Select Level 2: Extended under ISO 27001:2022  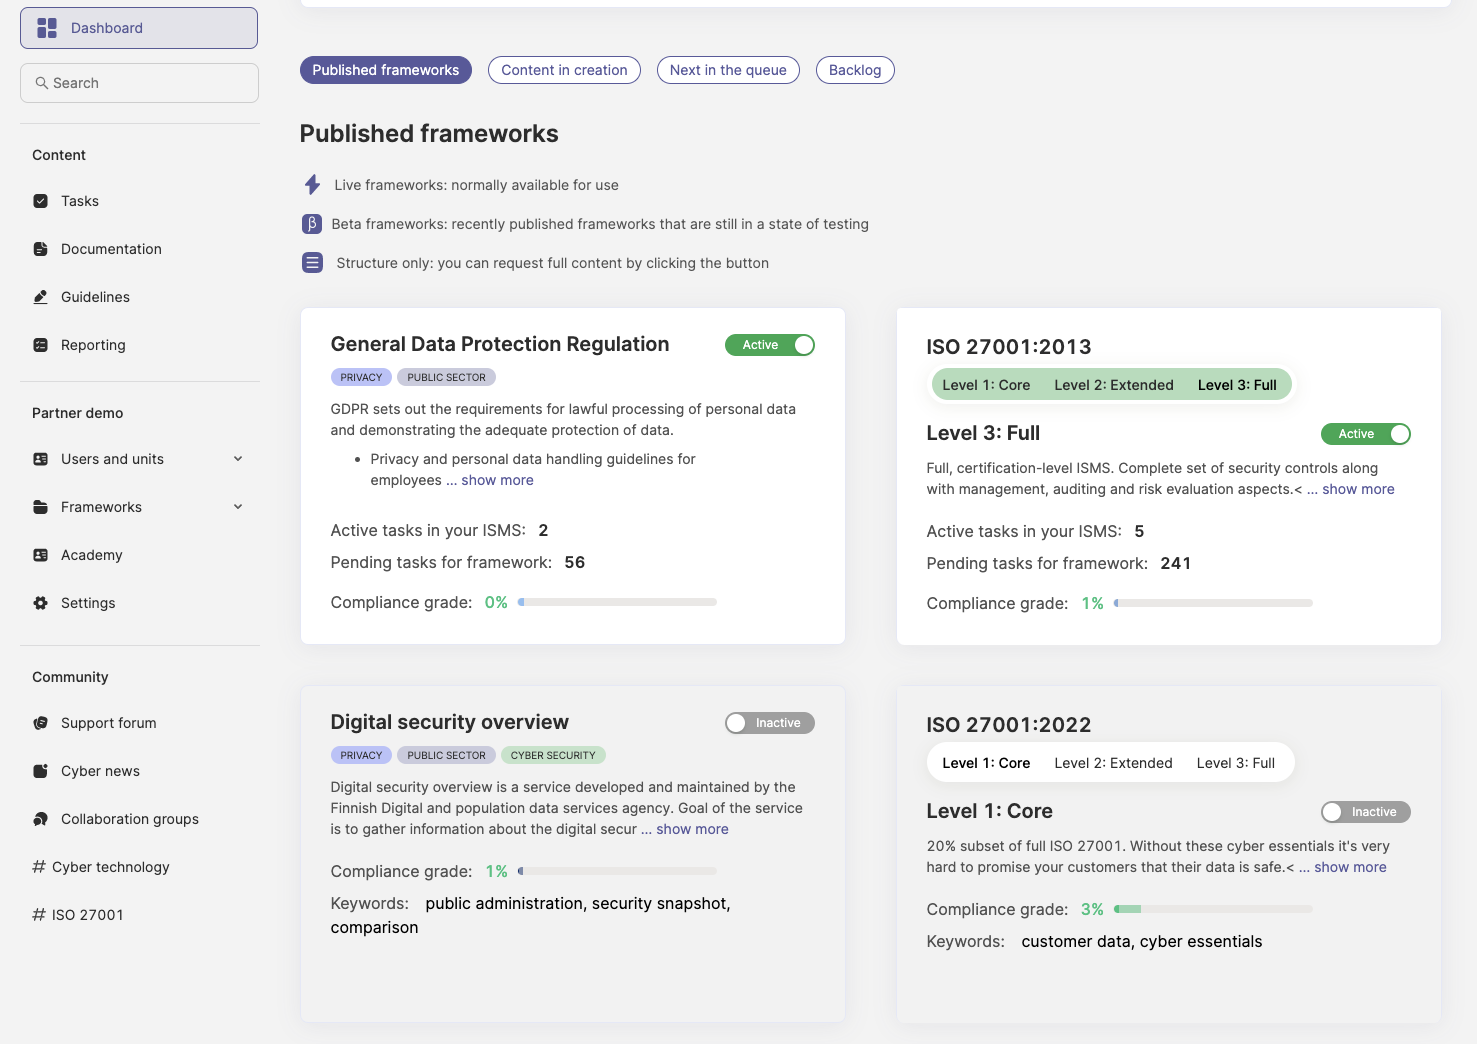coord(1113,763)
